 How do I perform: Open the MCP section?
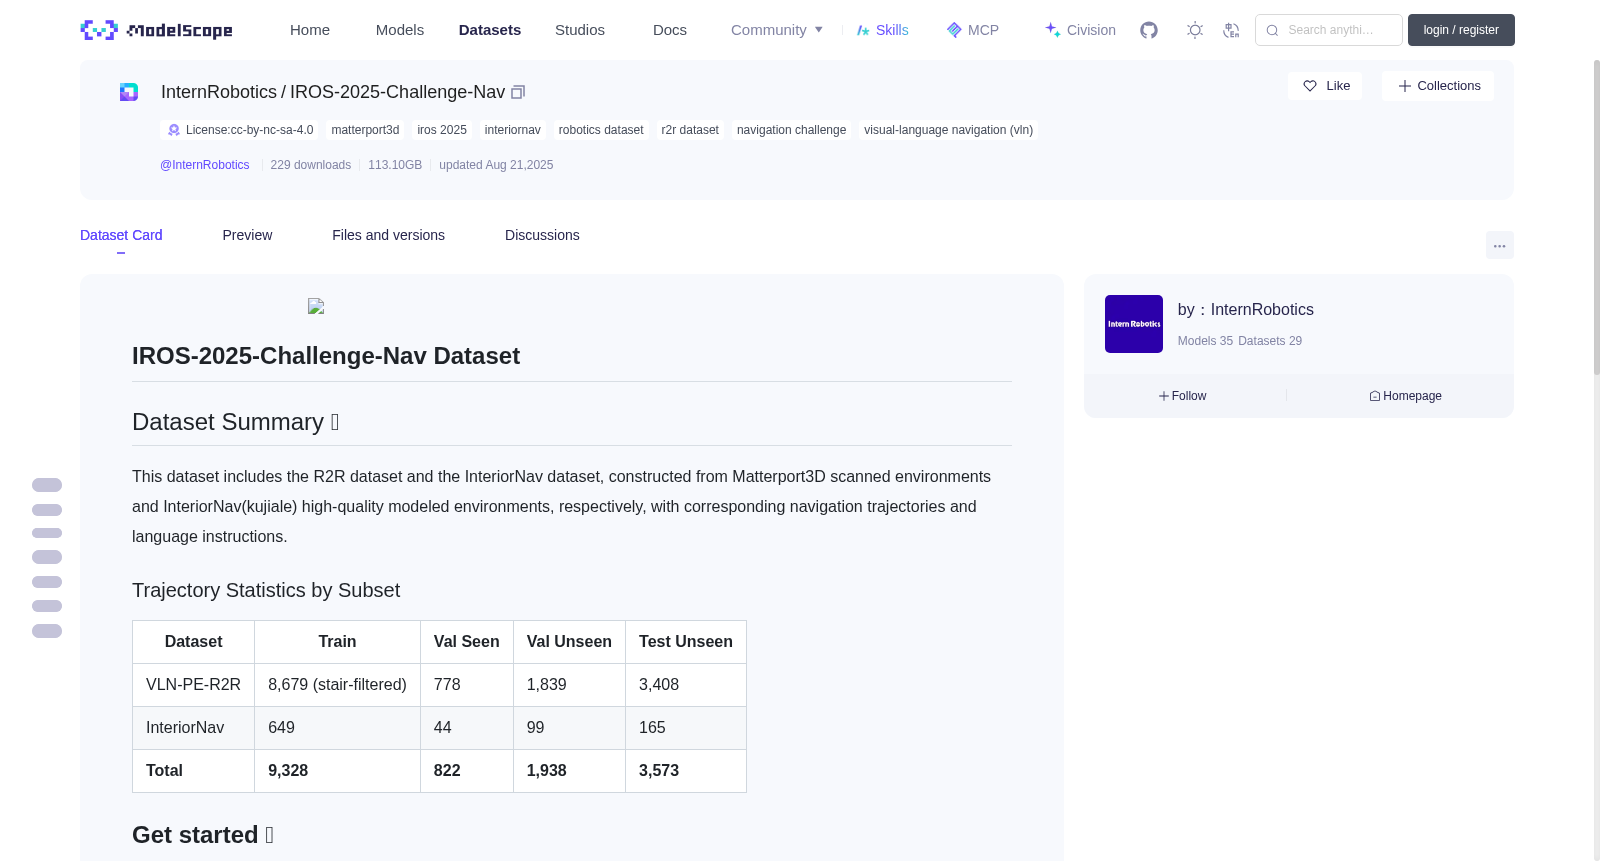[972, 30]
